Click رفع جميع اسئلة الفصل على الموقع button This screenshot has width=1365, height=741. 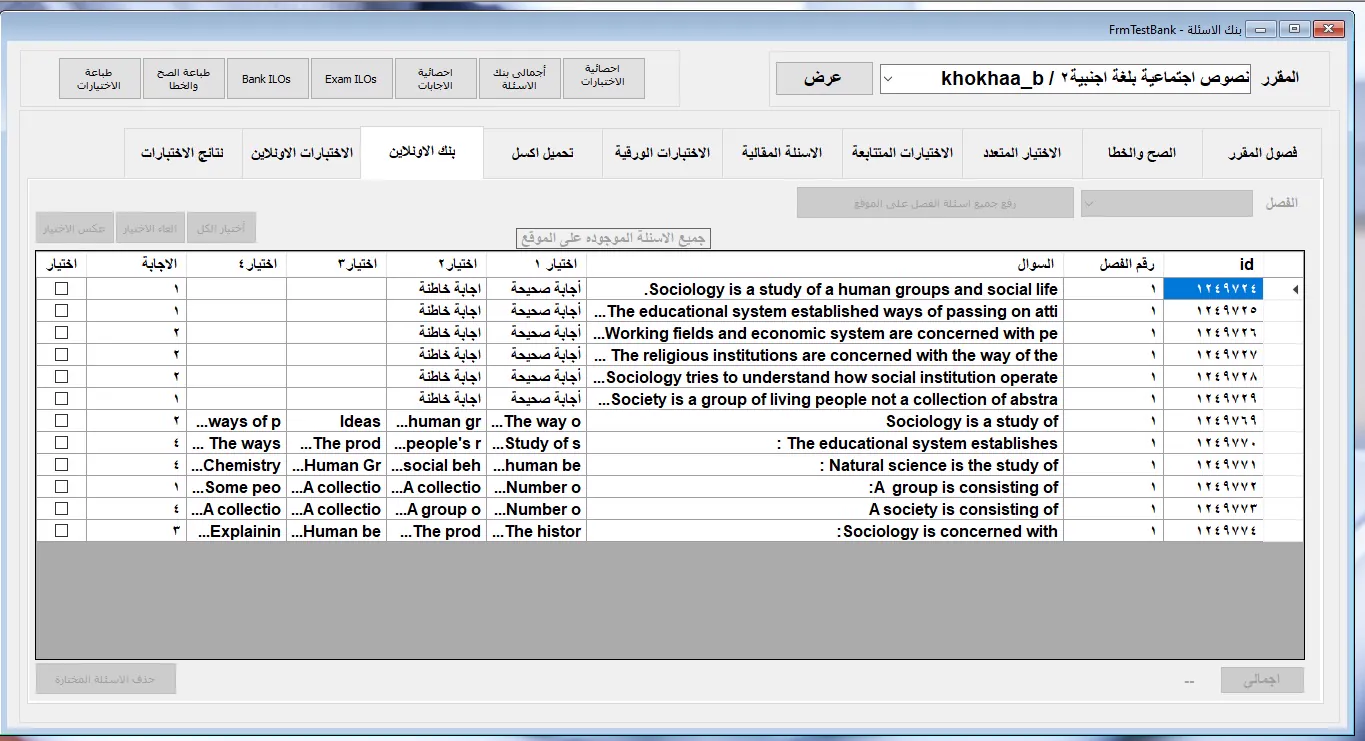935,203
